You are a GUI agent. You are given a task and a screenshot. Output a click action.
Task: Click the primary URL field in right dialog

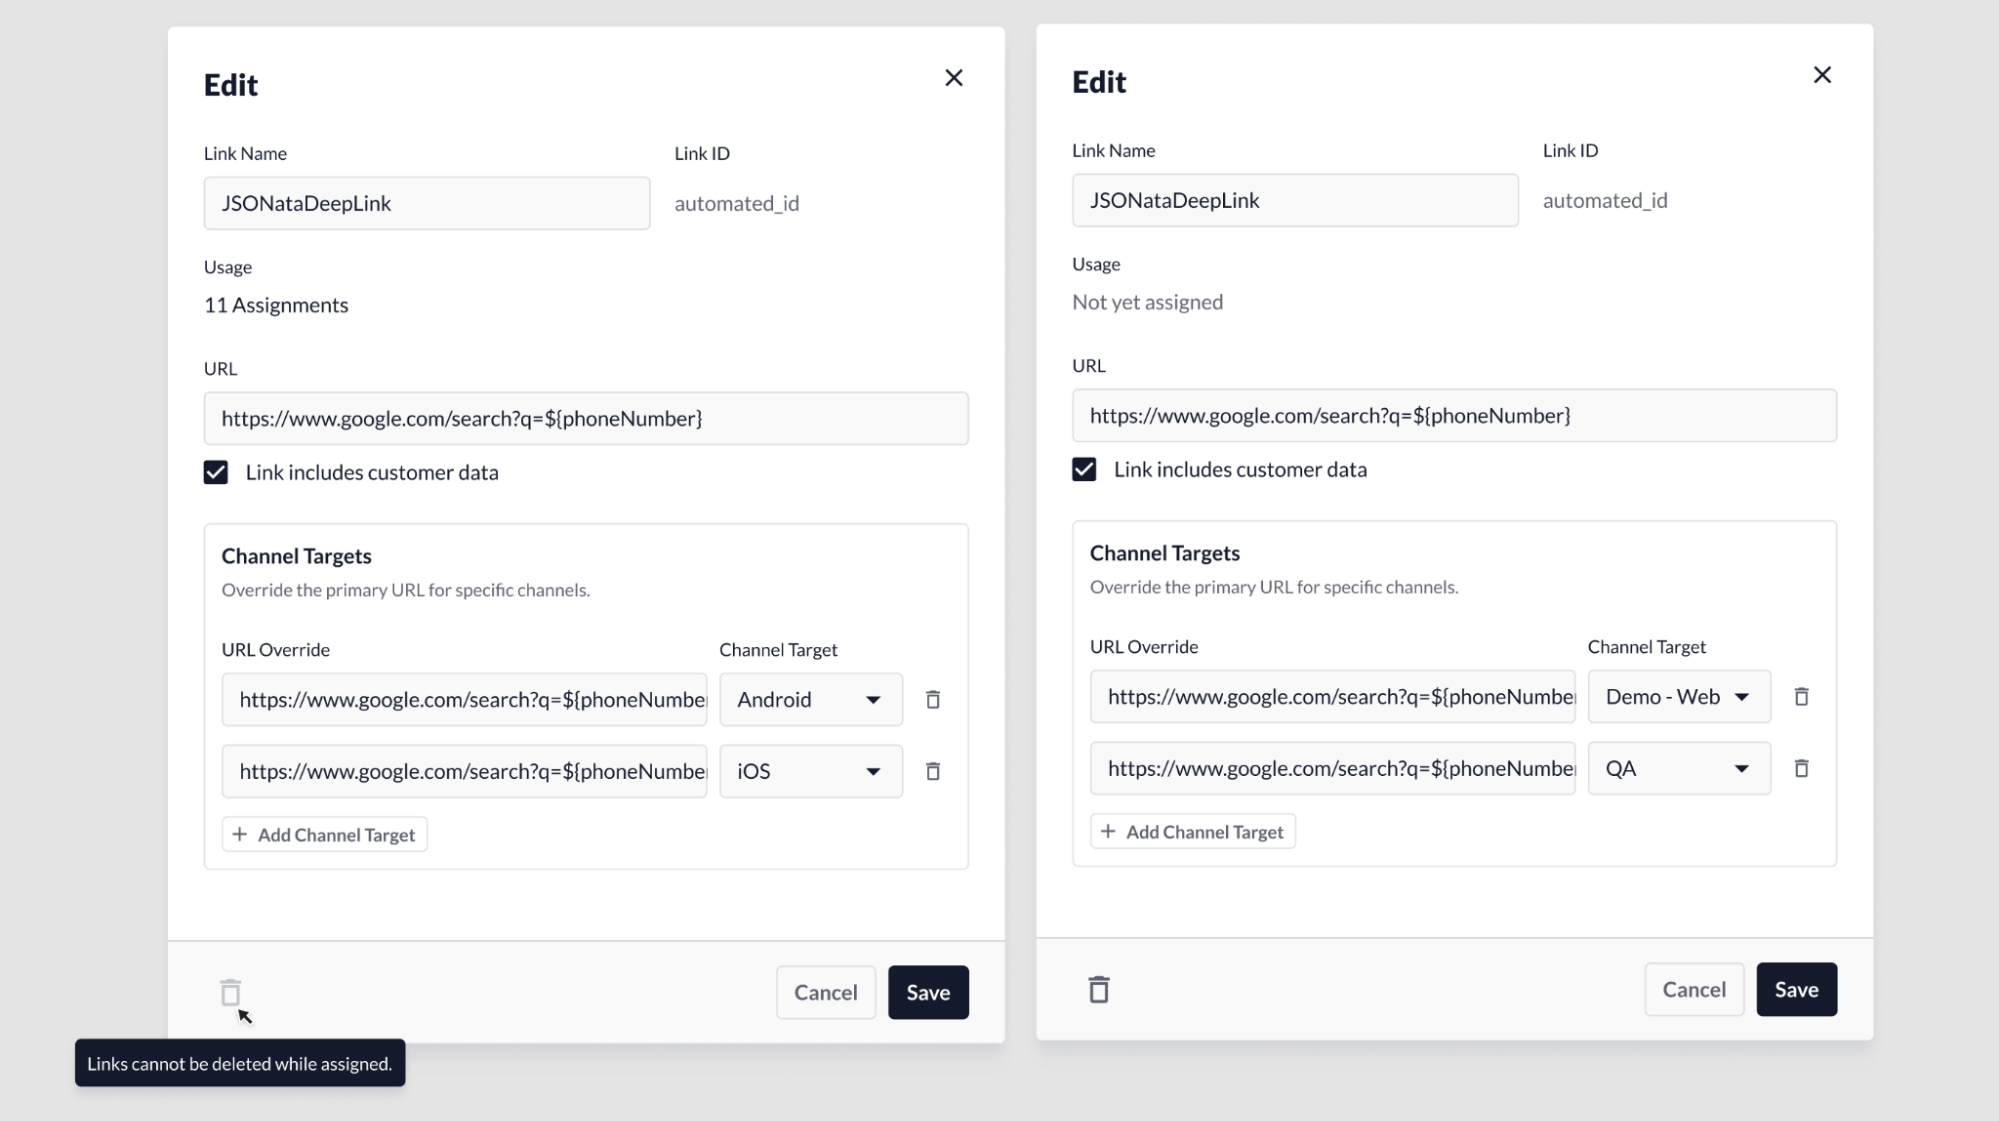[1453, 415]
